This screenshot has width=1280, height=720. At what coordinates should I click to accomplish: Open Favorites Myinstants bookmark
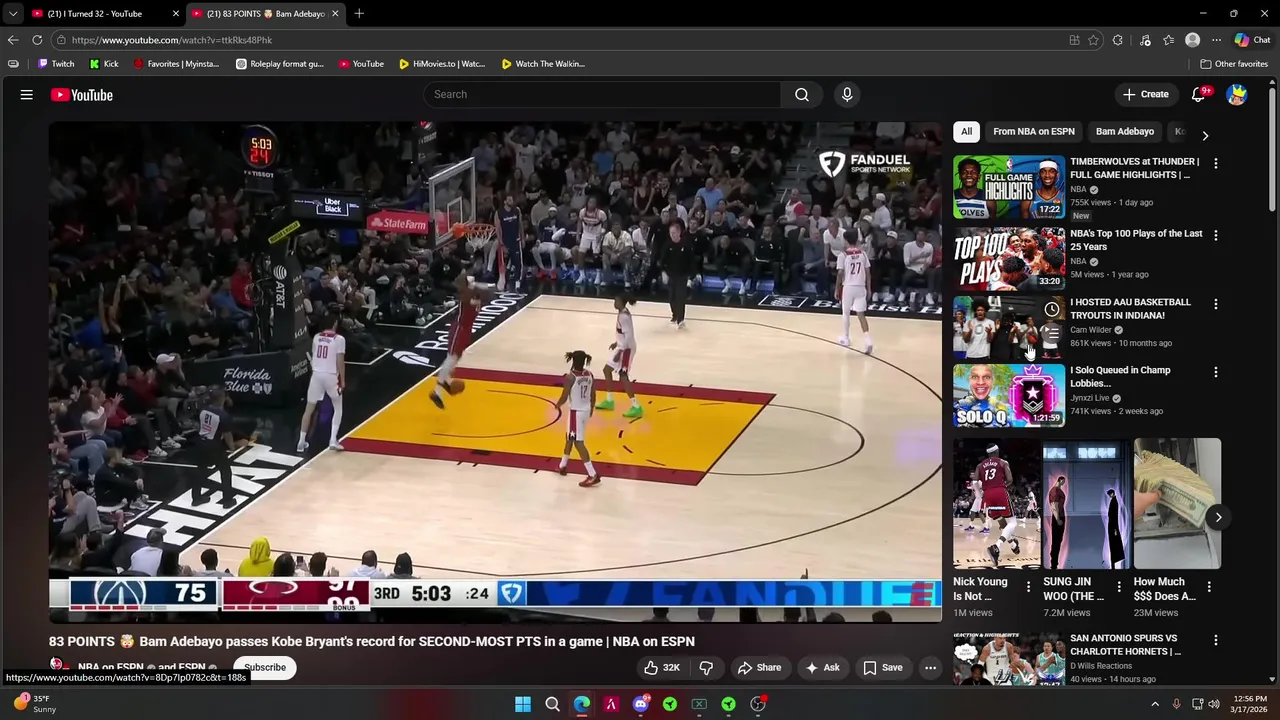pos(176,64)
